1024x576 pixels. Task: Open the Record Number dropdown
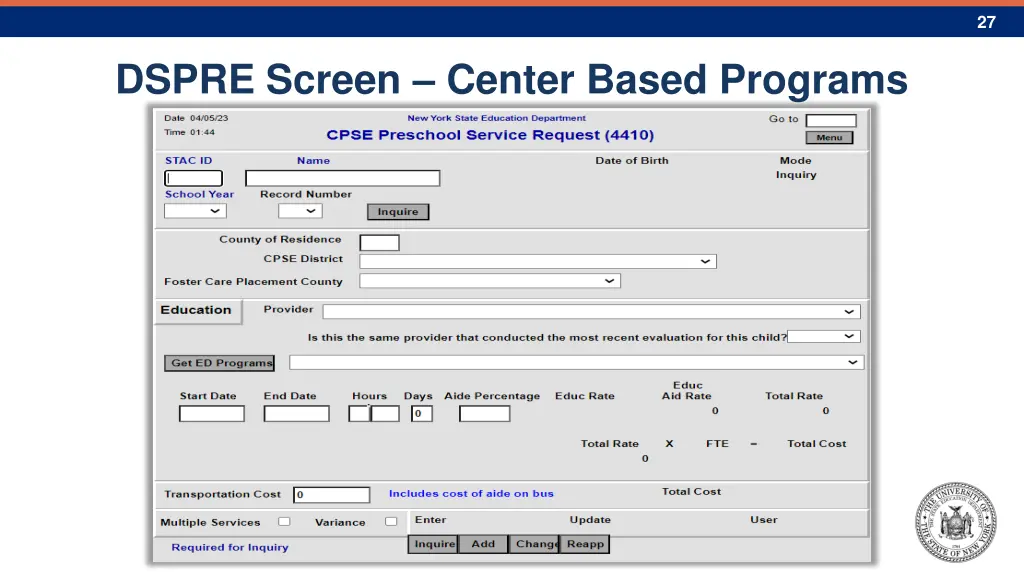pos(300,211)
